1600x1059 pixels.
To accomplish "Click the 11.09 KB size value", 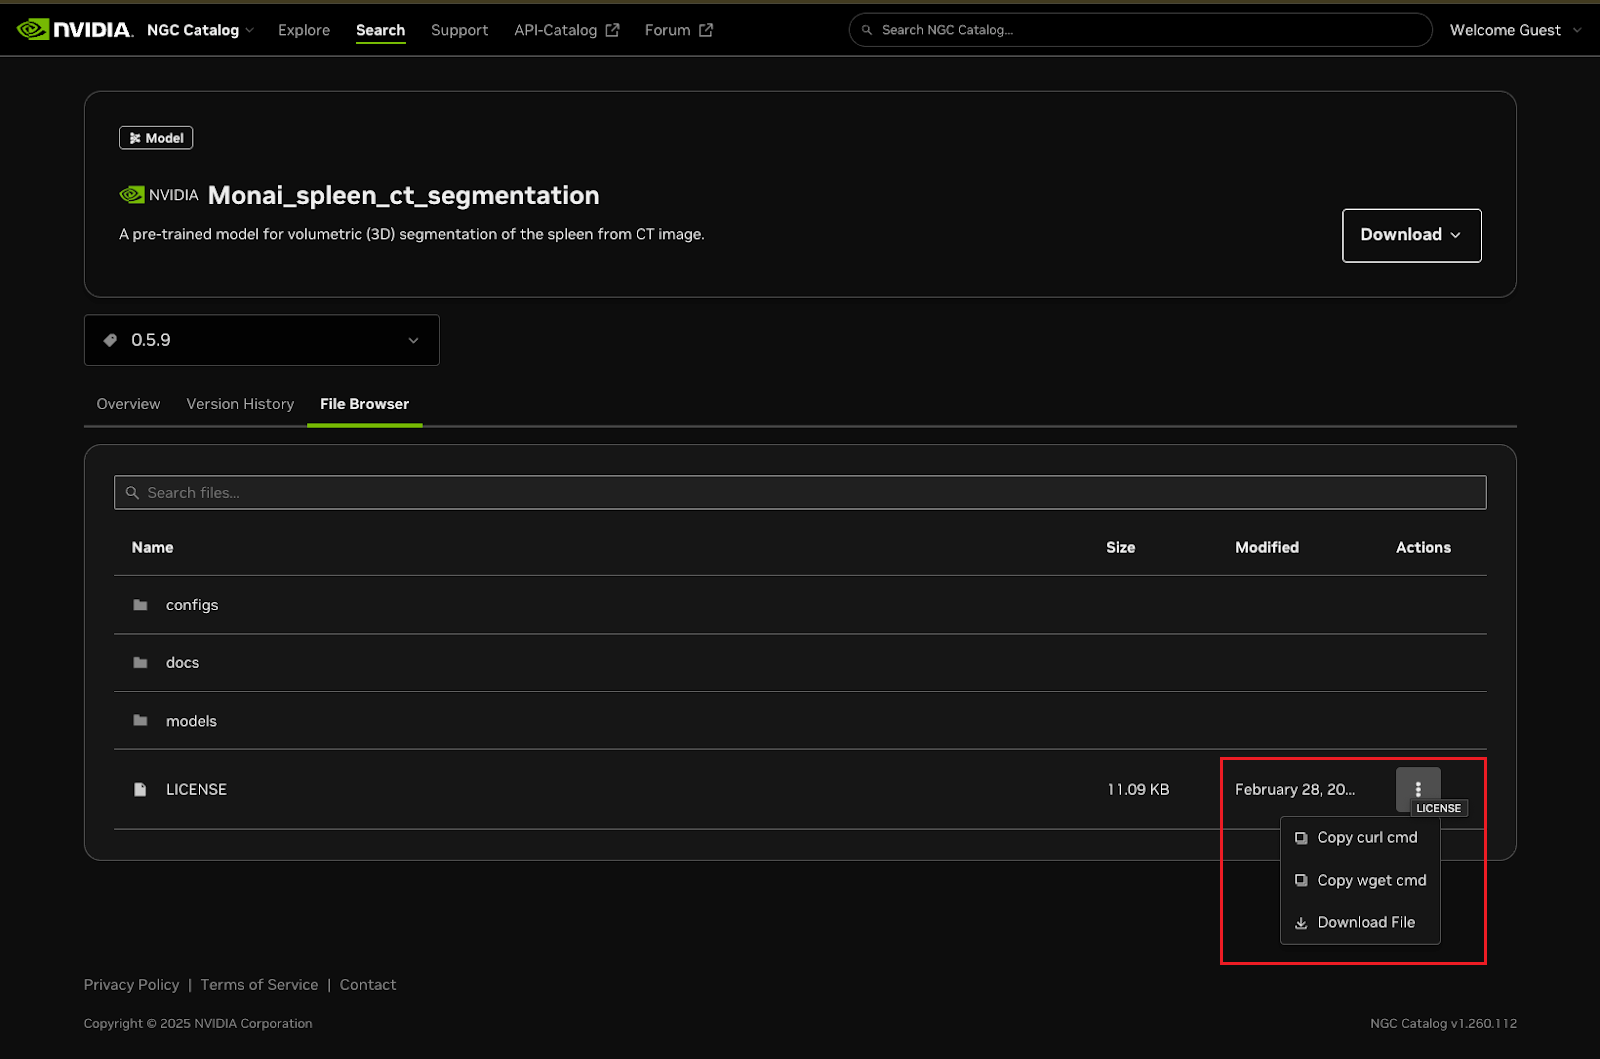I will click(x=1138, y=789).
